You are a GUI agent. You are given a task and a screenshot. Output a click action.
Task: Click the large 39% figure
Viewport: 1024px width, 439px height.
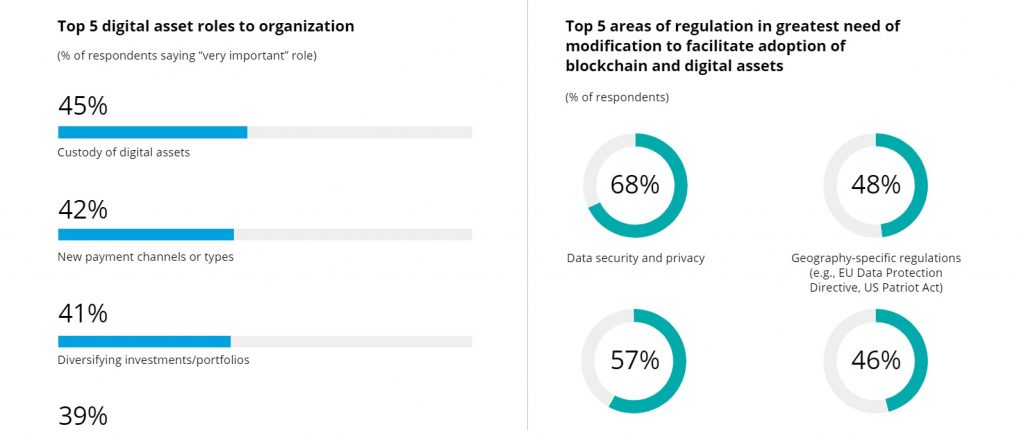pyautogui.click(x=83, y=416)
